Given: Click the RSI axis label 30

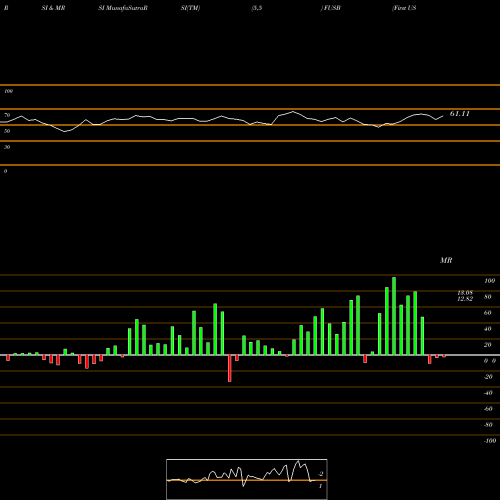Looking at the screenshot, I should coord(7,147).
